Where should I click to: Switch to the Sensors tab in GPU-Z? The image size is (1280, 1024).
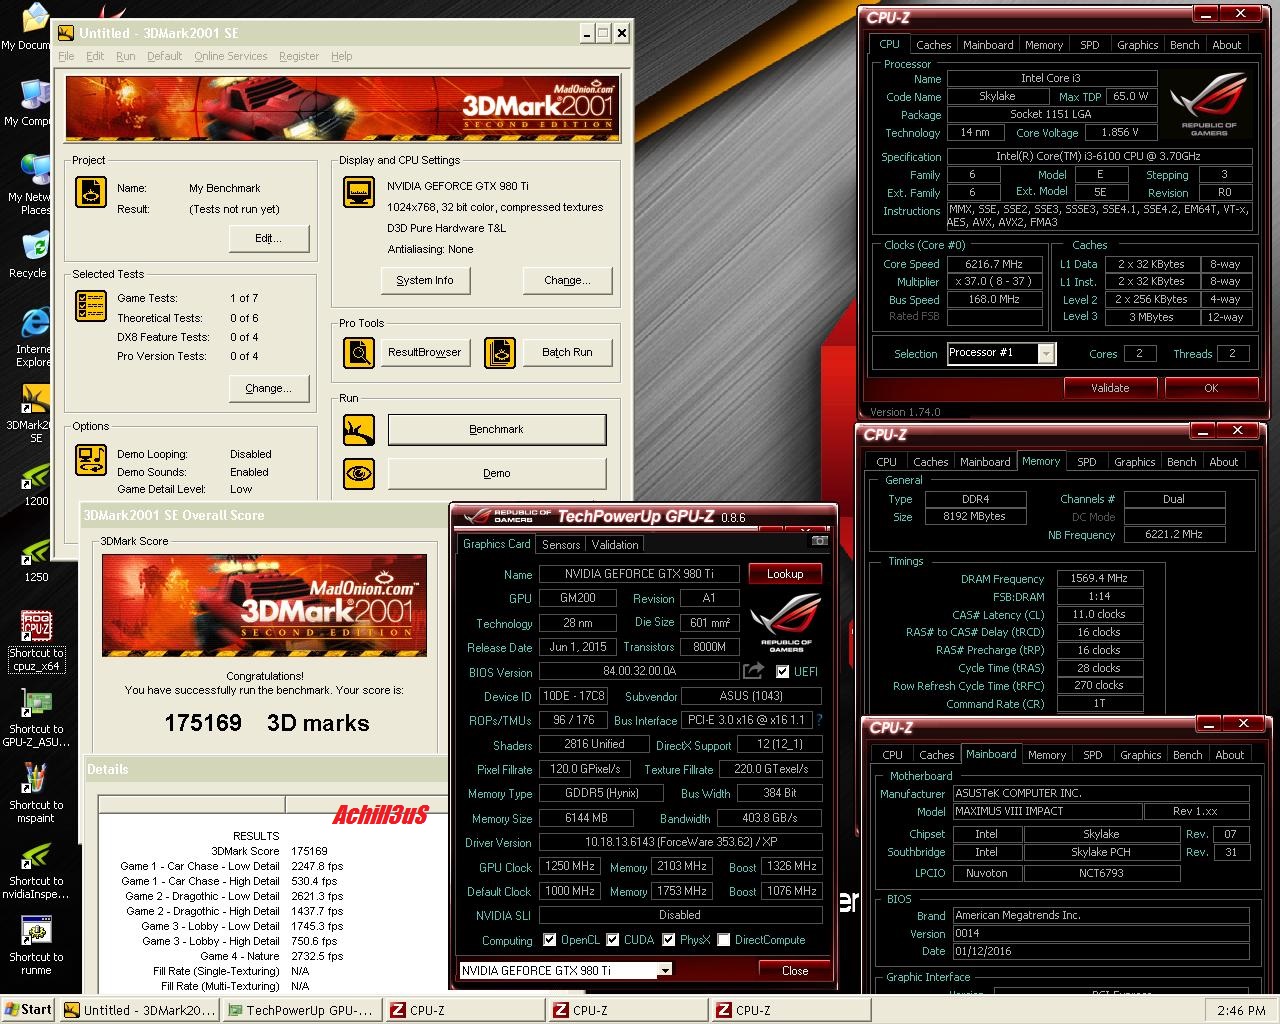[561, 545]
